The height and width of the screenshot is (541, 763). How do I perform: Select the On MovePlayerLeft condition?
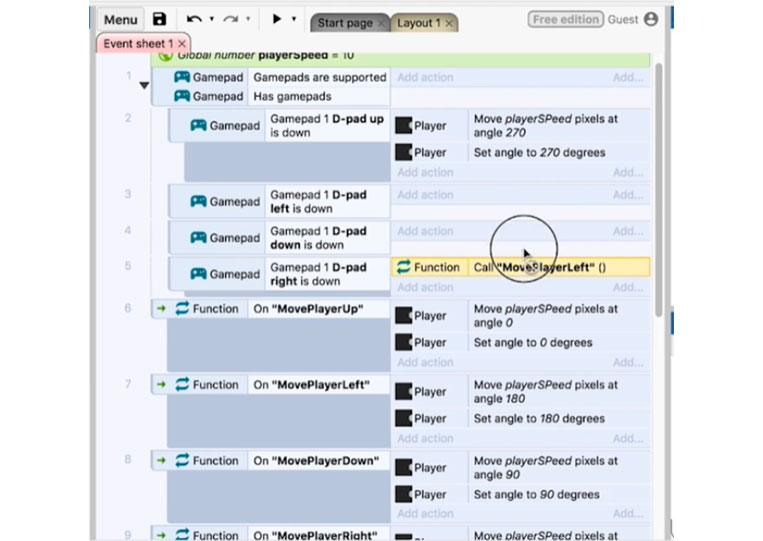319,385
